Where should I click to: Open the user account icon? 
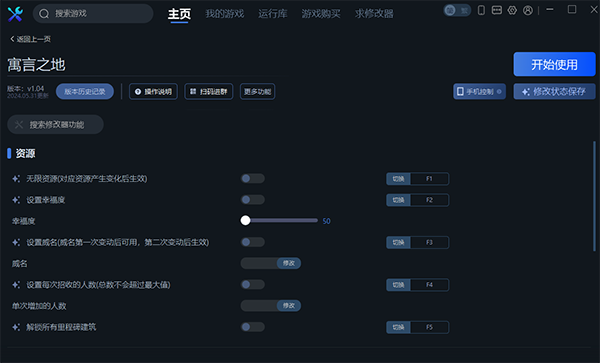pos(528,10)
